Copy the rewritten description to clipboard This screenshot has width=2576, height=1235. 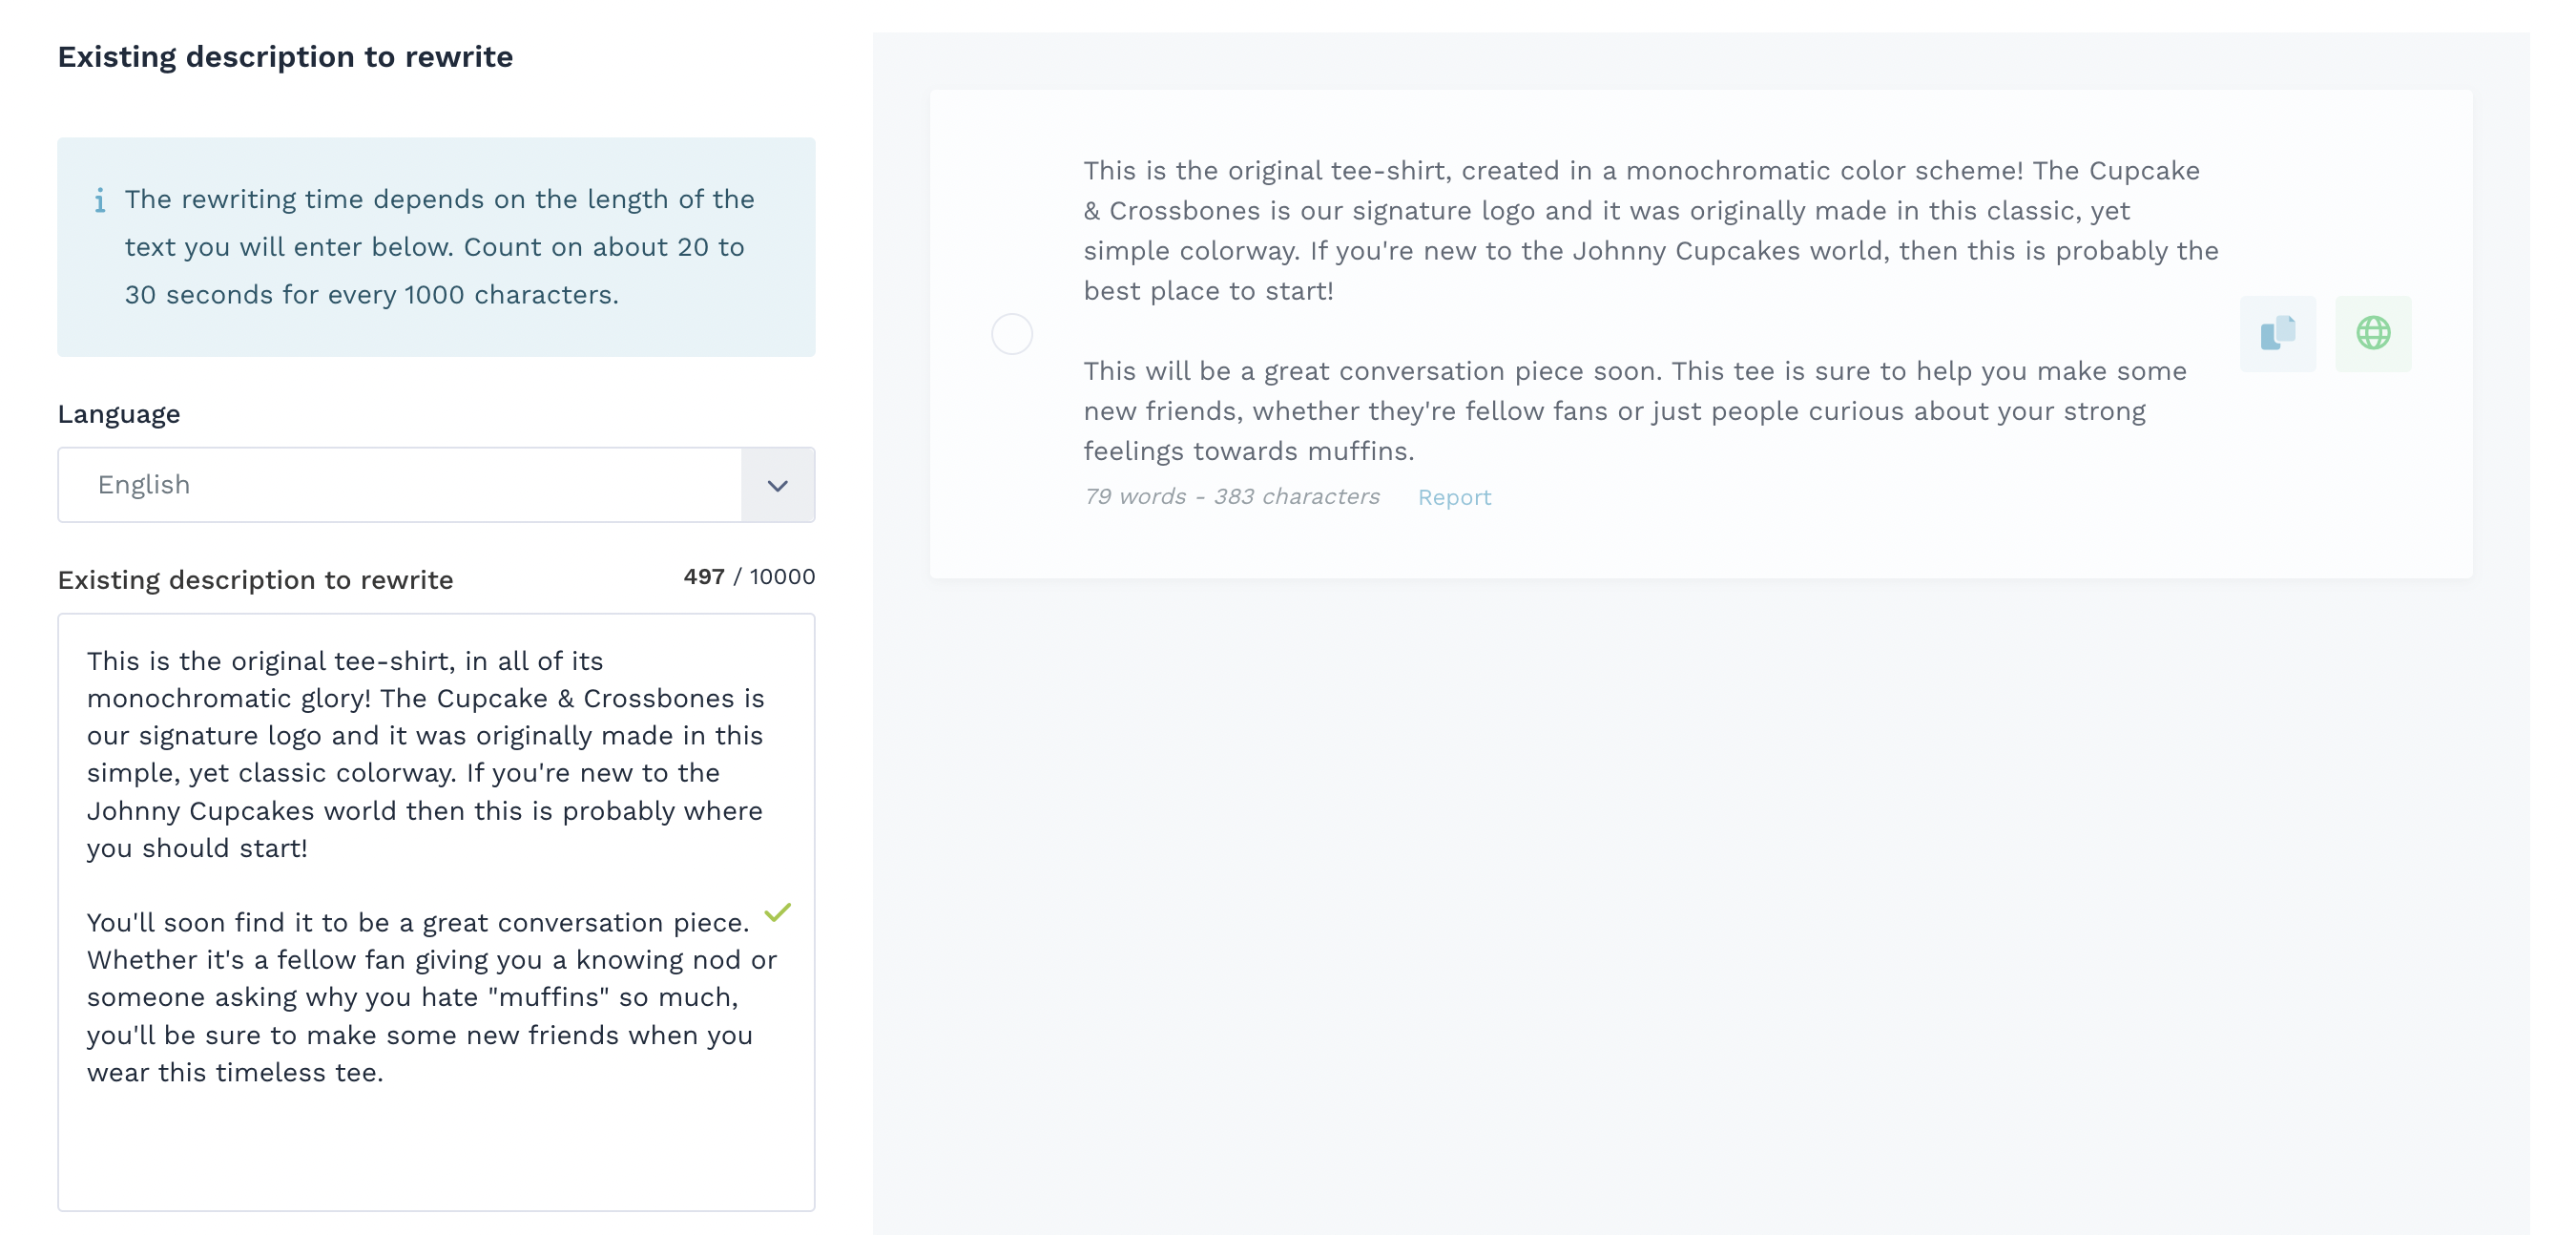(2277, 333)
